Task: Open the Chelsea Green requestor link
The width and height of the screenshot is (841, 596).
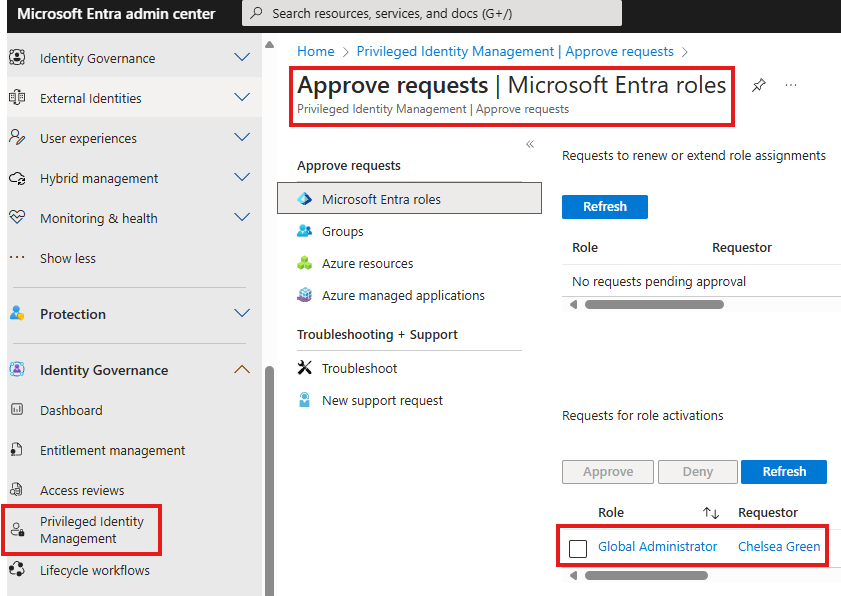Action: point(779,546)
